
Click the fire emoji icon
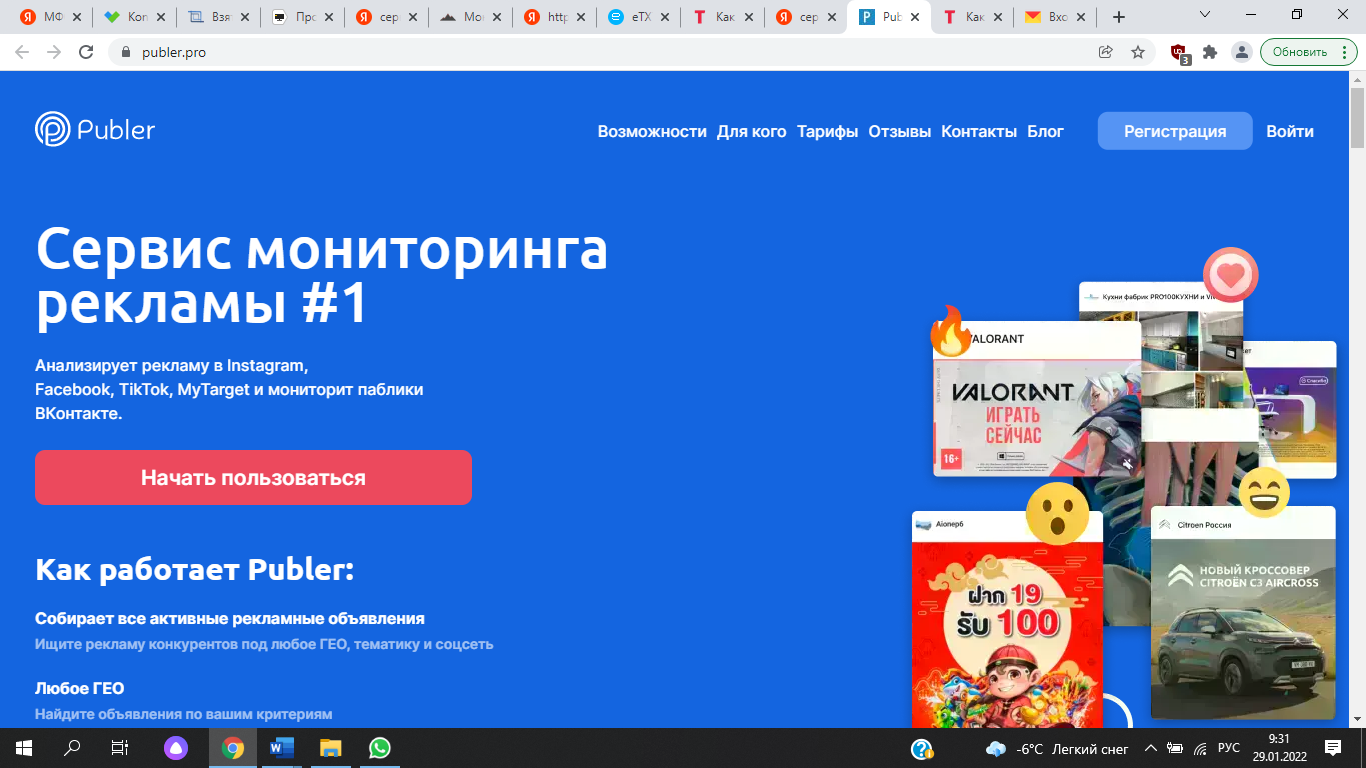[951, 331]
